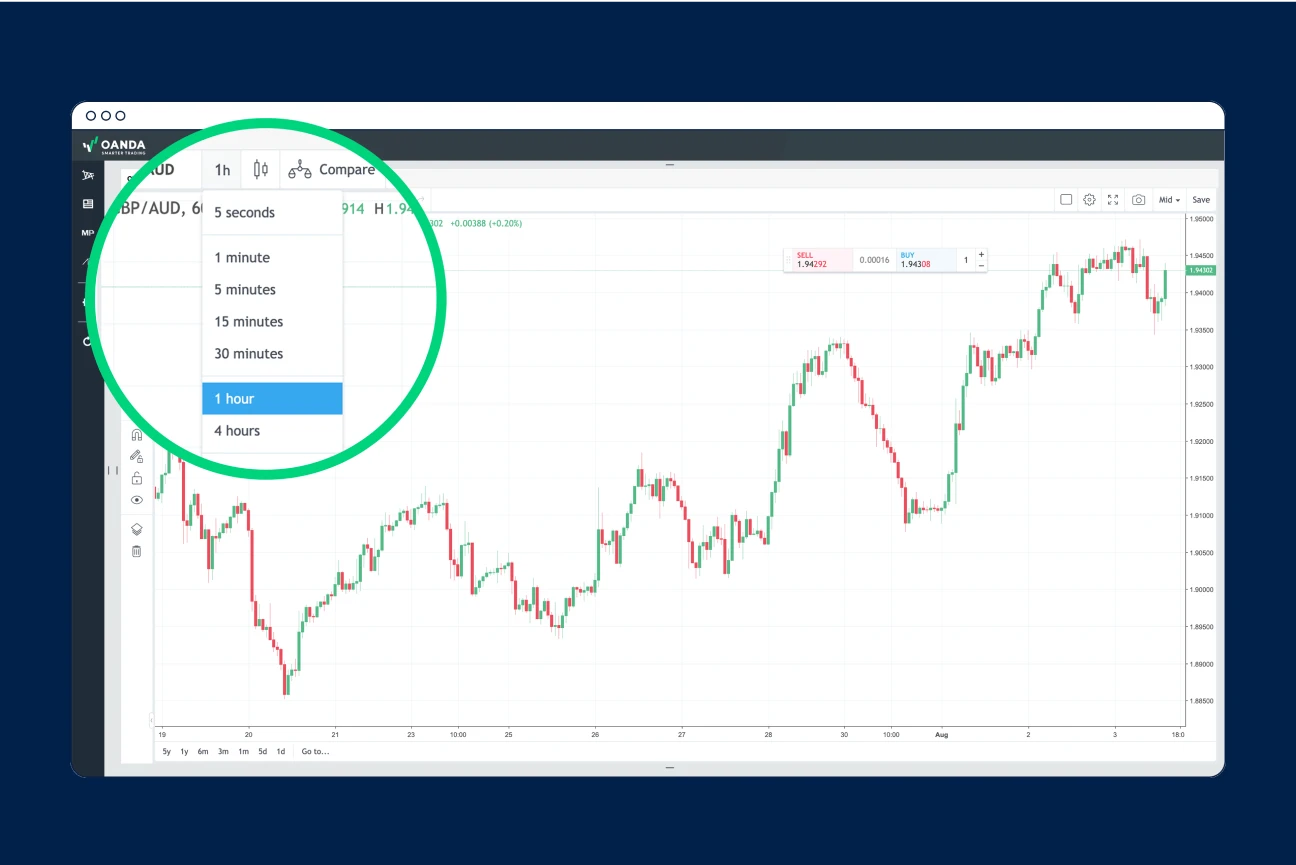Click the BUY 1.94308 button
This screenshot has width=1296, height=865.
(926, 260)
